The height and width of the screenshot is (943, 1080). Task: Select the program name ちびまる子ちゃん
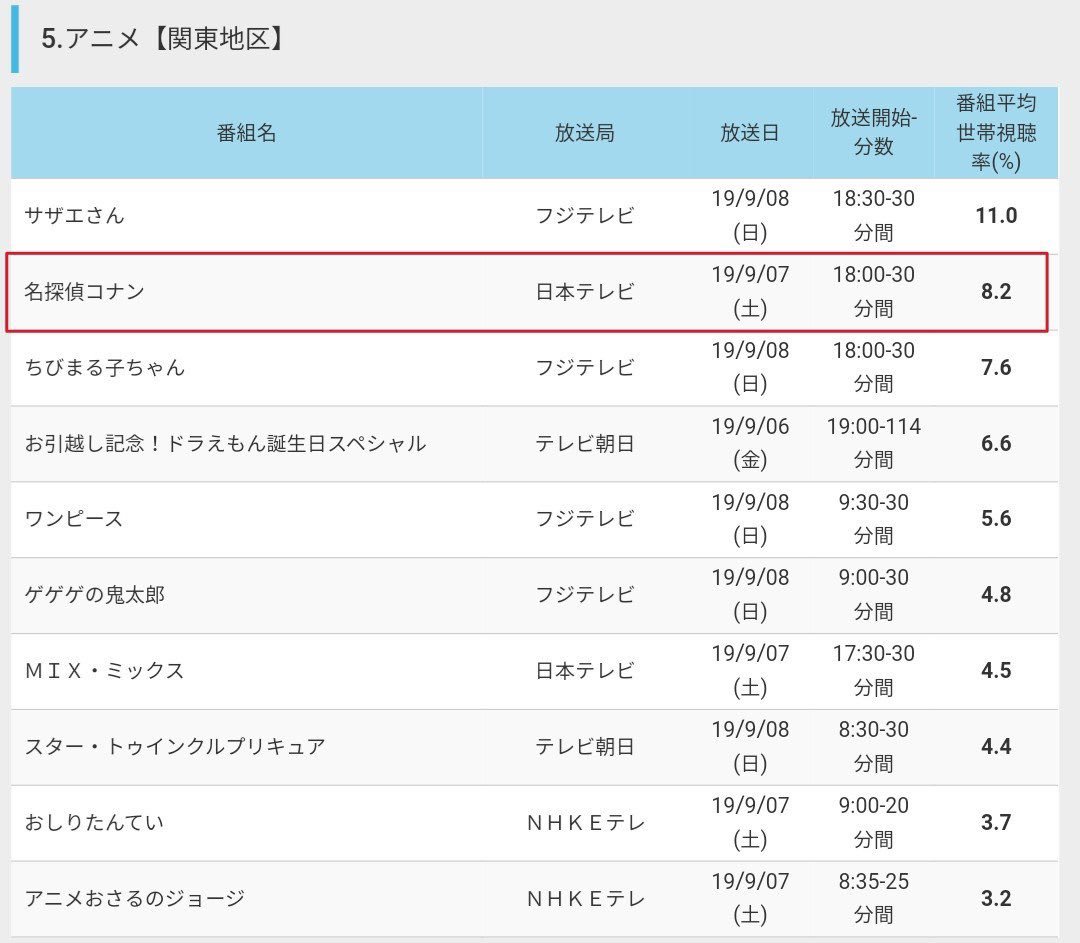(105, 367)
